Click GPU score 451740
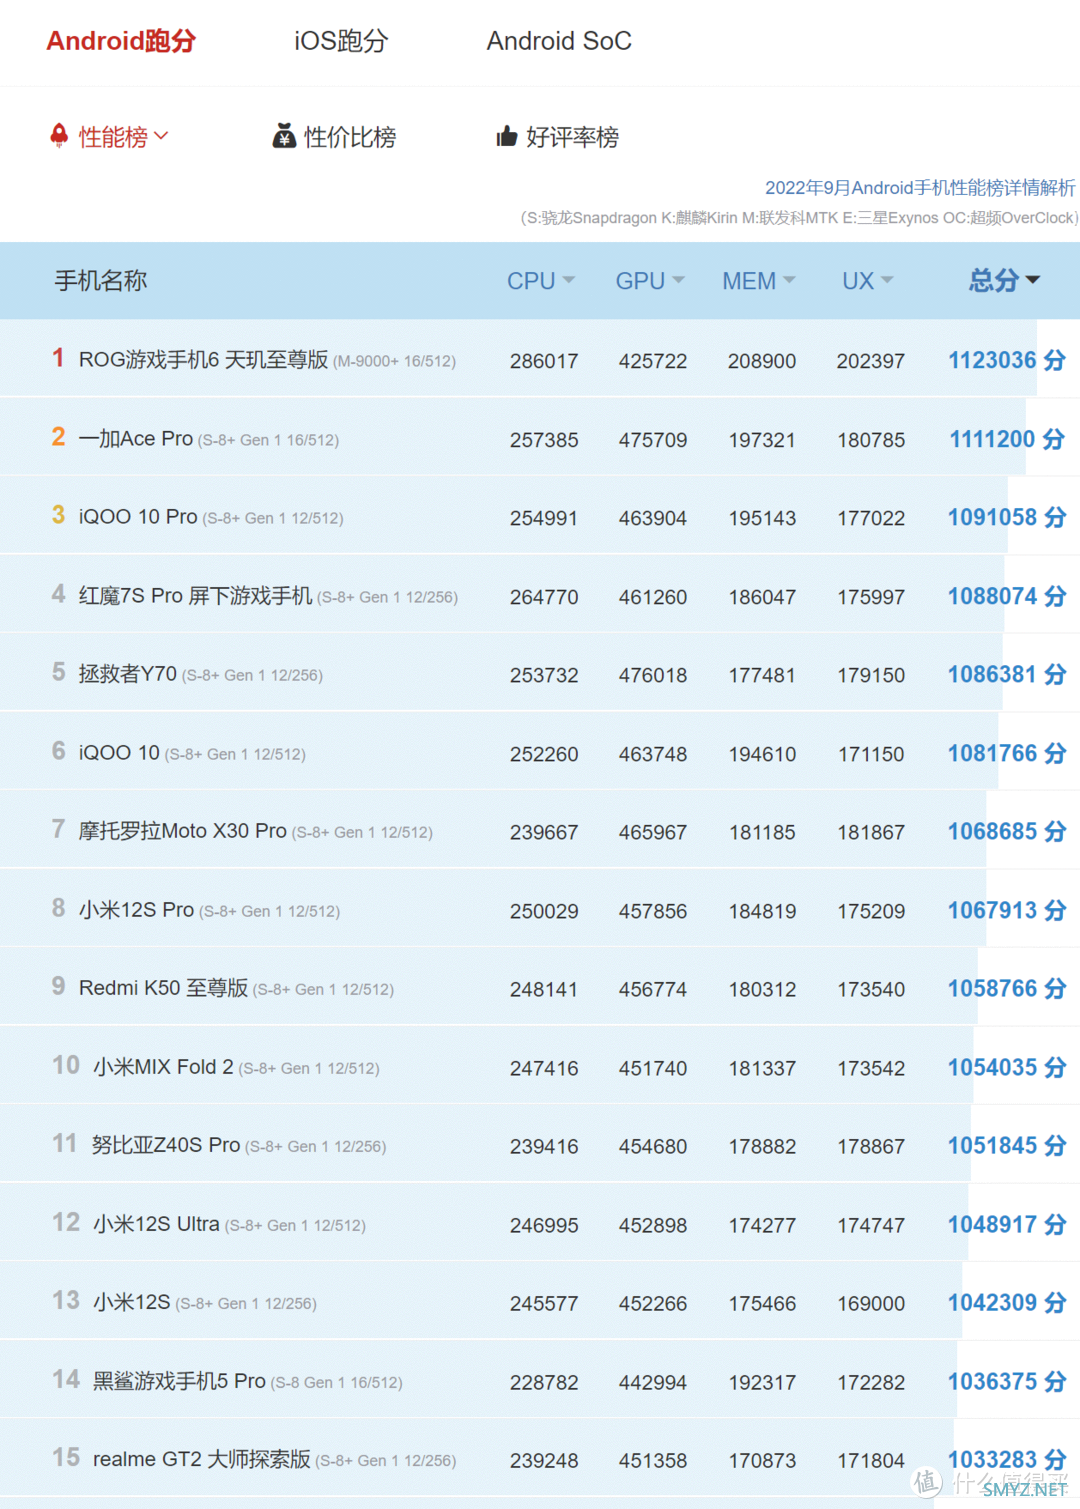The width and height of the screenshot is (1080, 1509). click(x=653, y=1068)
